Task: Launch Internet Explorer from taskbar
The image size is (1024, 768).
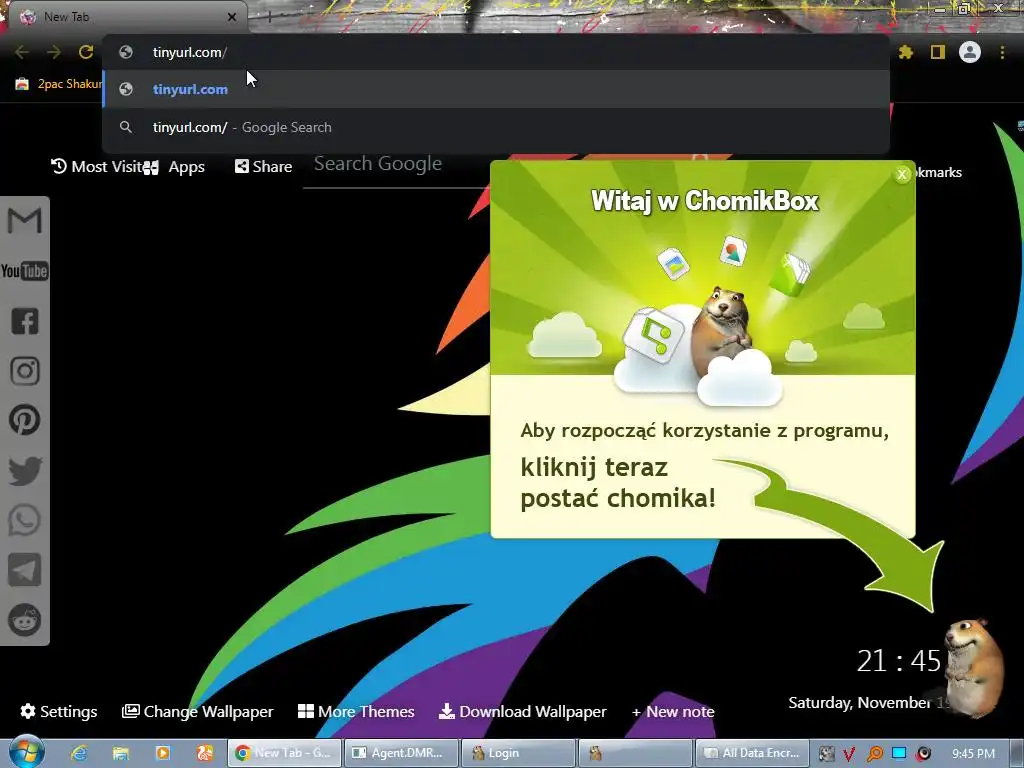Action: click(79, 753)
